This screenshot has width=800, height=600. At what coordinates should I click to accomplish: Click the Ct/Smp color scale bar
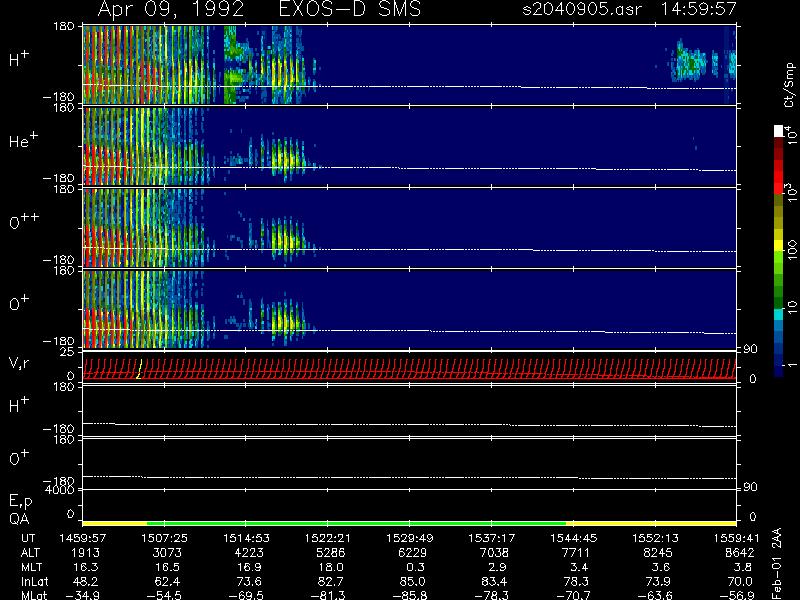(778, 251)
